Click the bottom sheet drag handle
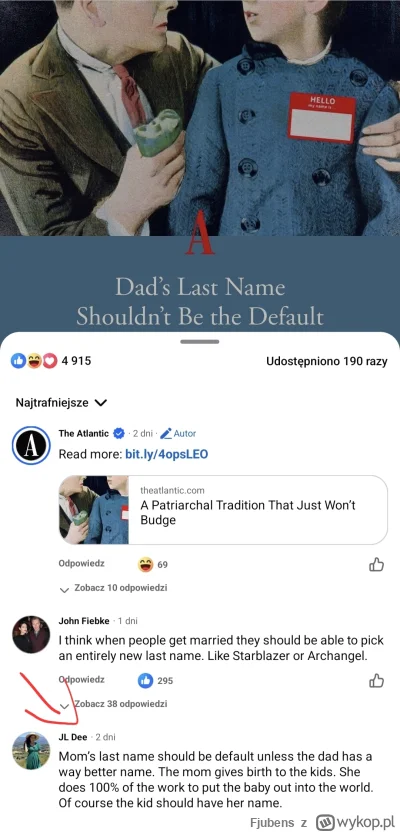 pyautogui.click(x=199, y=342)
